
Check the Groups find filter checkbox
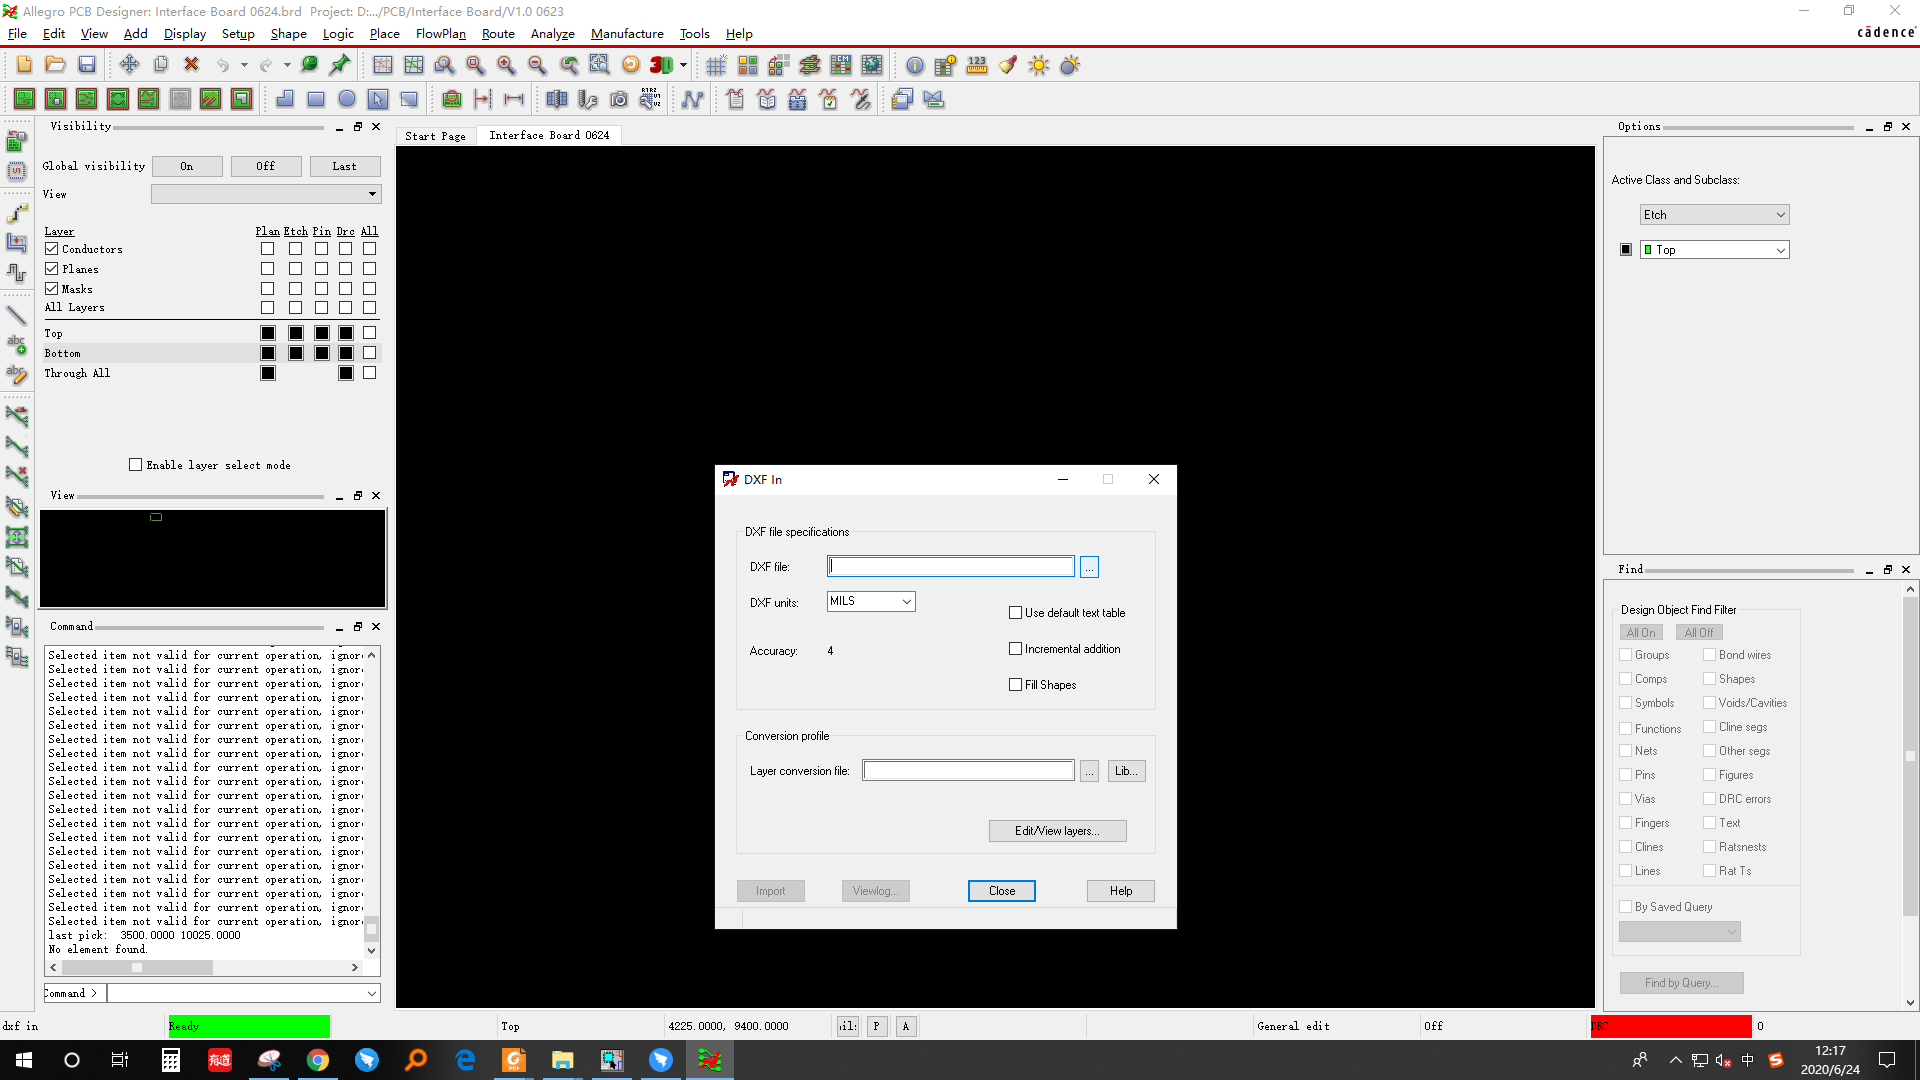(x=1626, y=655)
